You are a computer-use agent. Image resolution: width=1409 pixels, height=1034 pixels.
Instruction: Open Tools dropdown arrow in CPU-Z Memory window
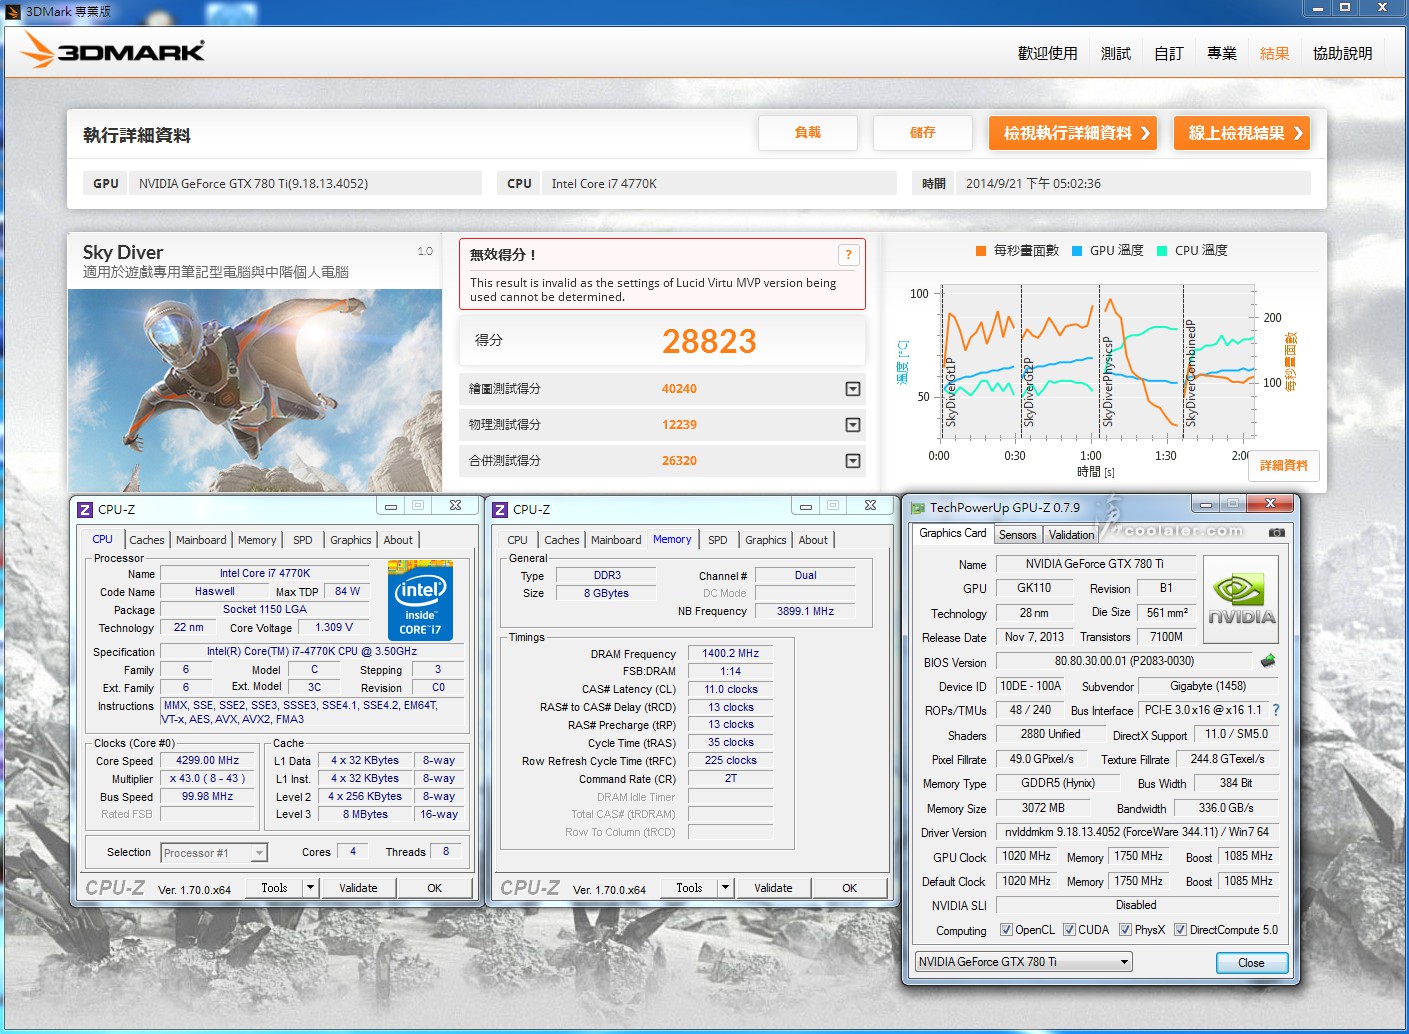pos(725,887)
